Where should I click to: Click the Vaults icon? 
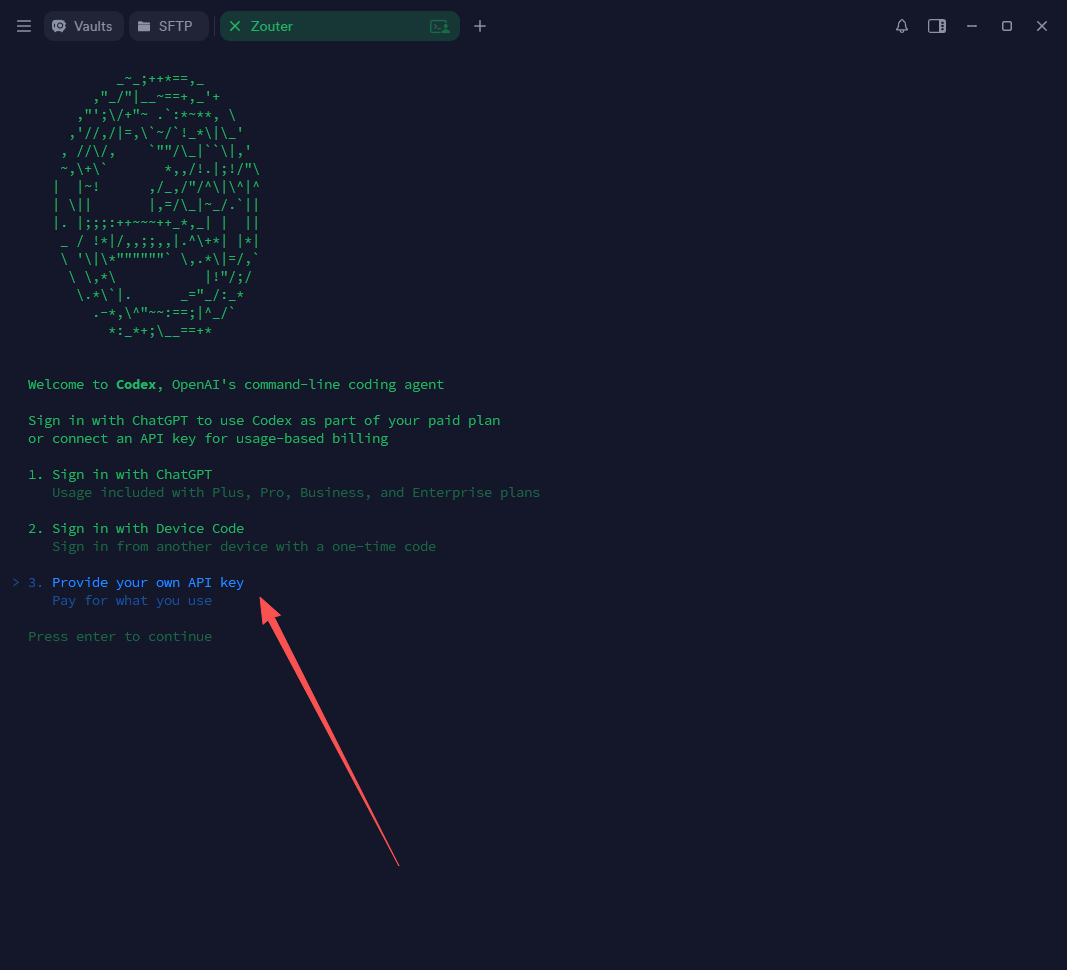click(x=59, y=26)
